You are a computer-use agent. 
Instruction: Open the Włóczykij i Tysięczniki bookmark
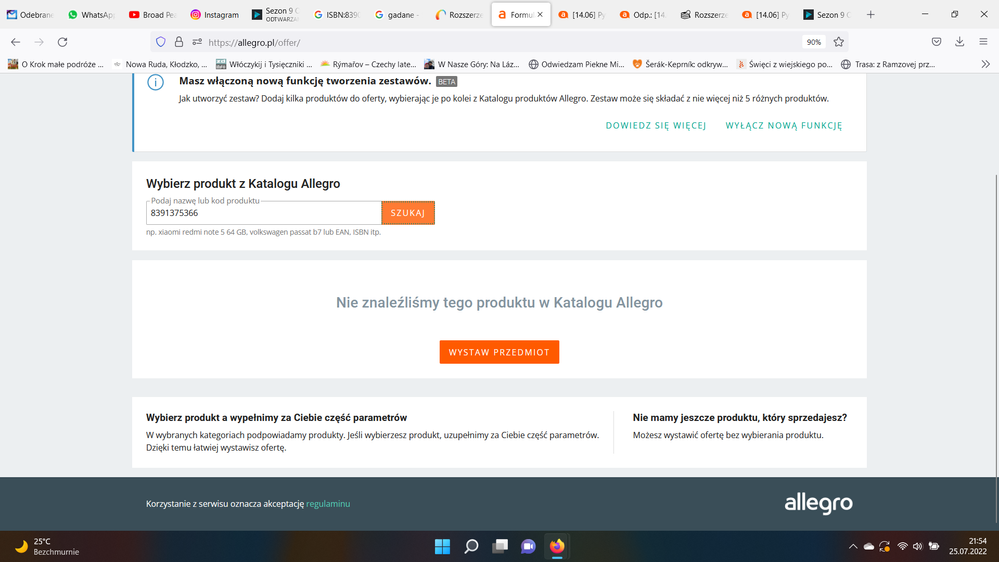coord(264,64)
